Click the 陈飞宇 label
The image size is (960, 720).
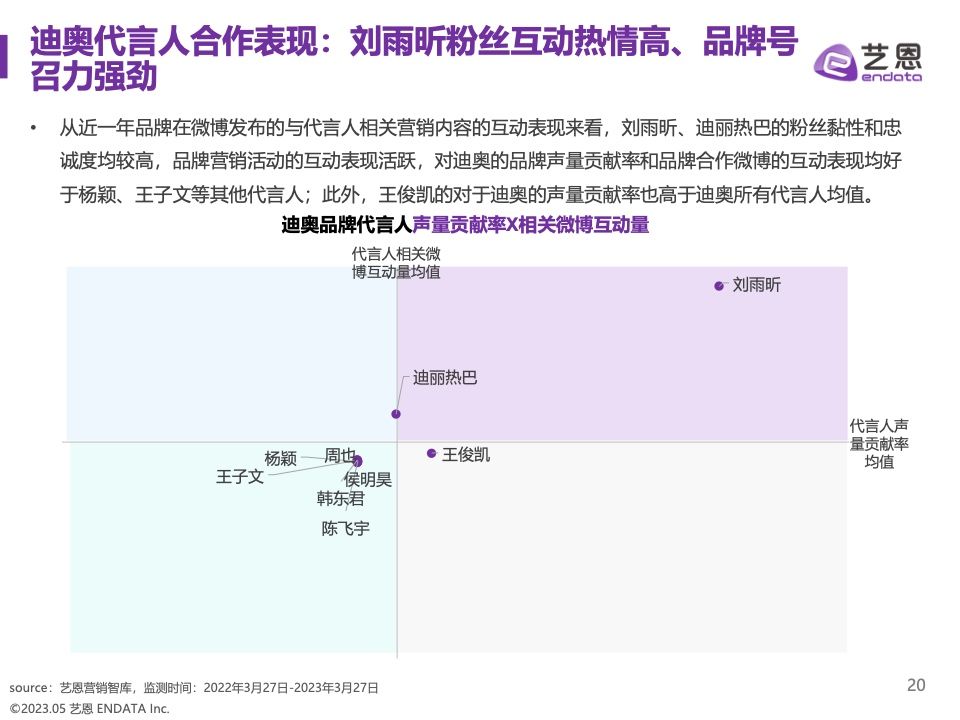pyautogui.click(x=346, y=528)
